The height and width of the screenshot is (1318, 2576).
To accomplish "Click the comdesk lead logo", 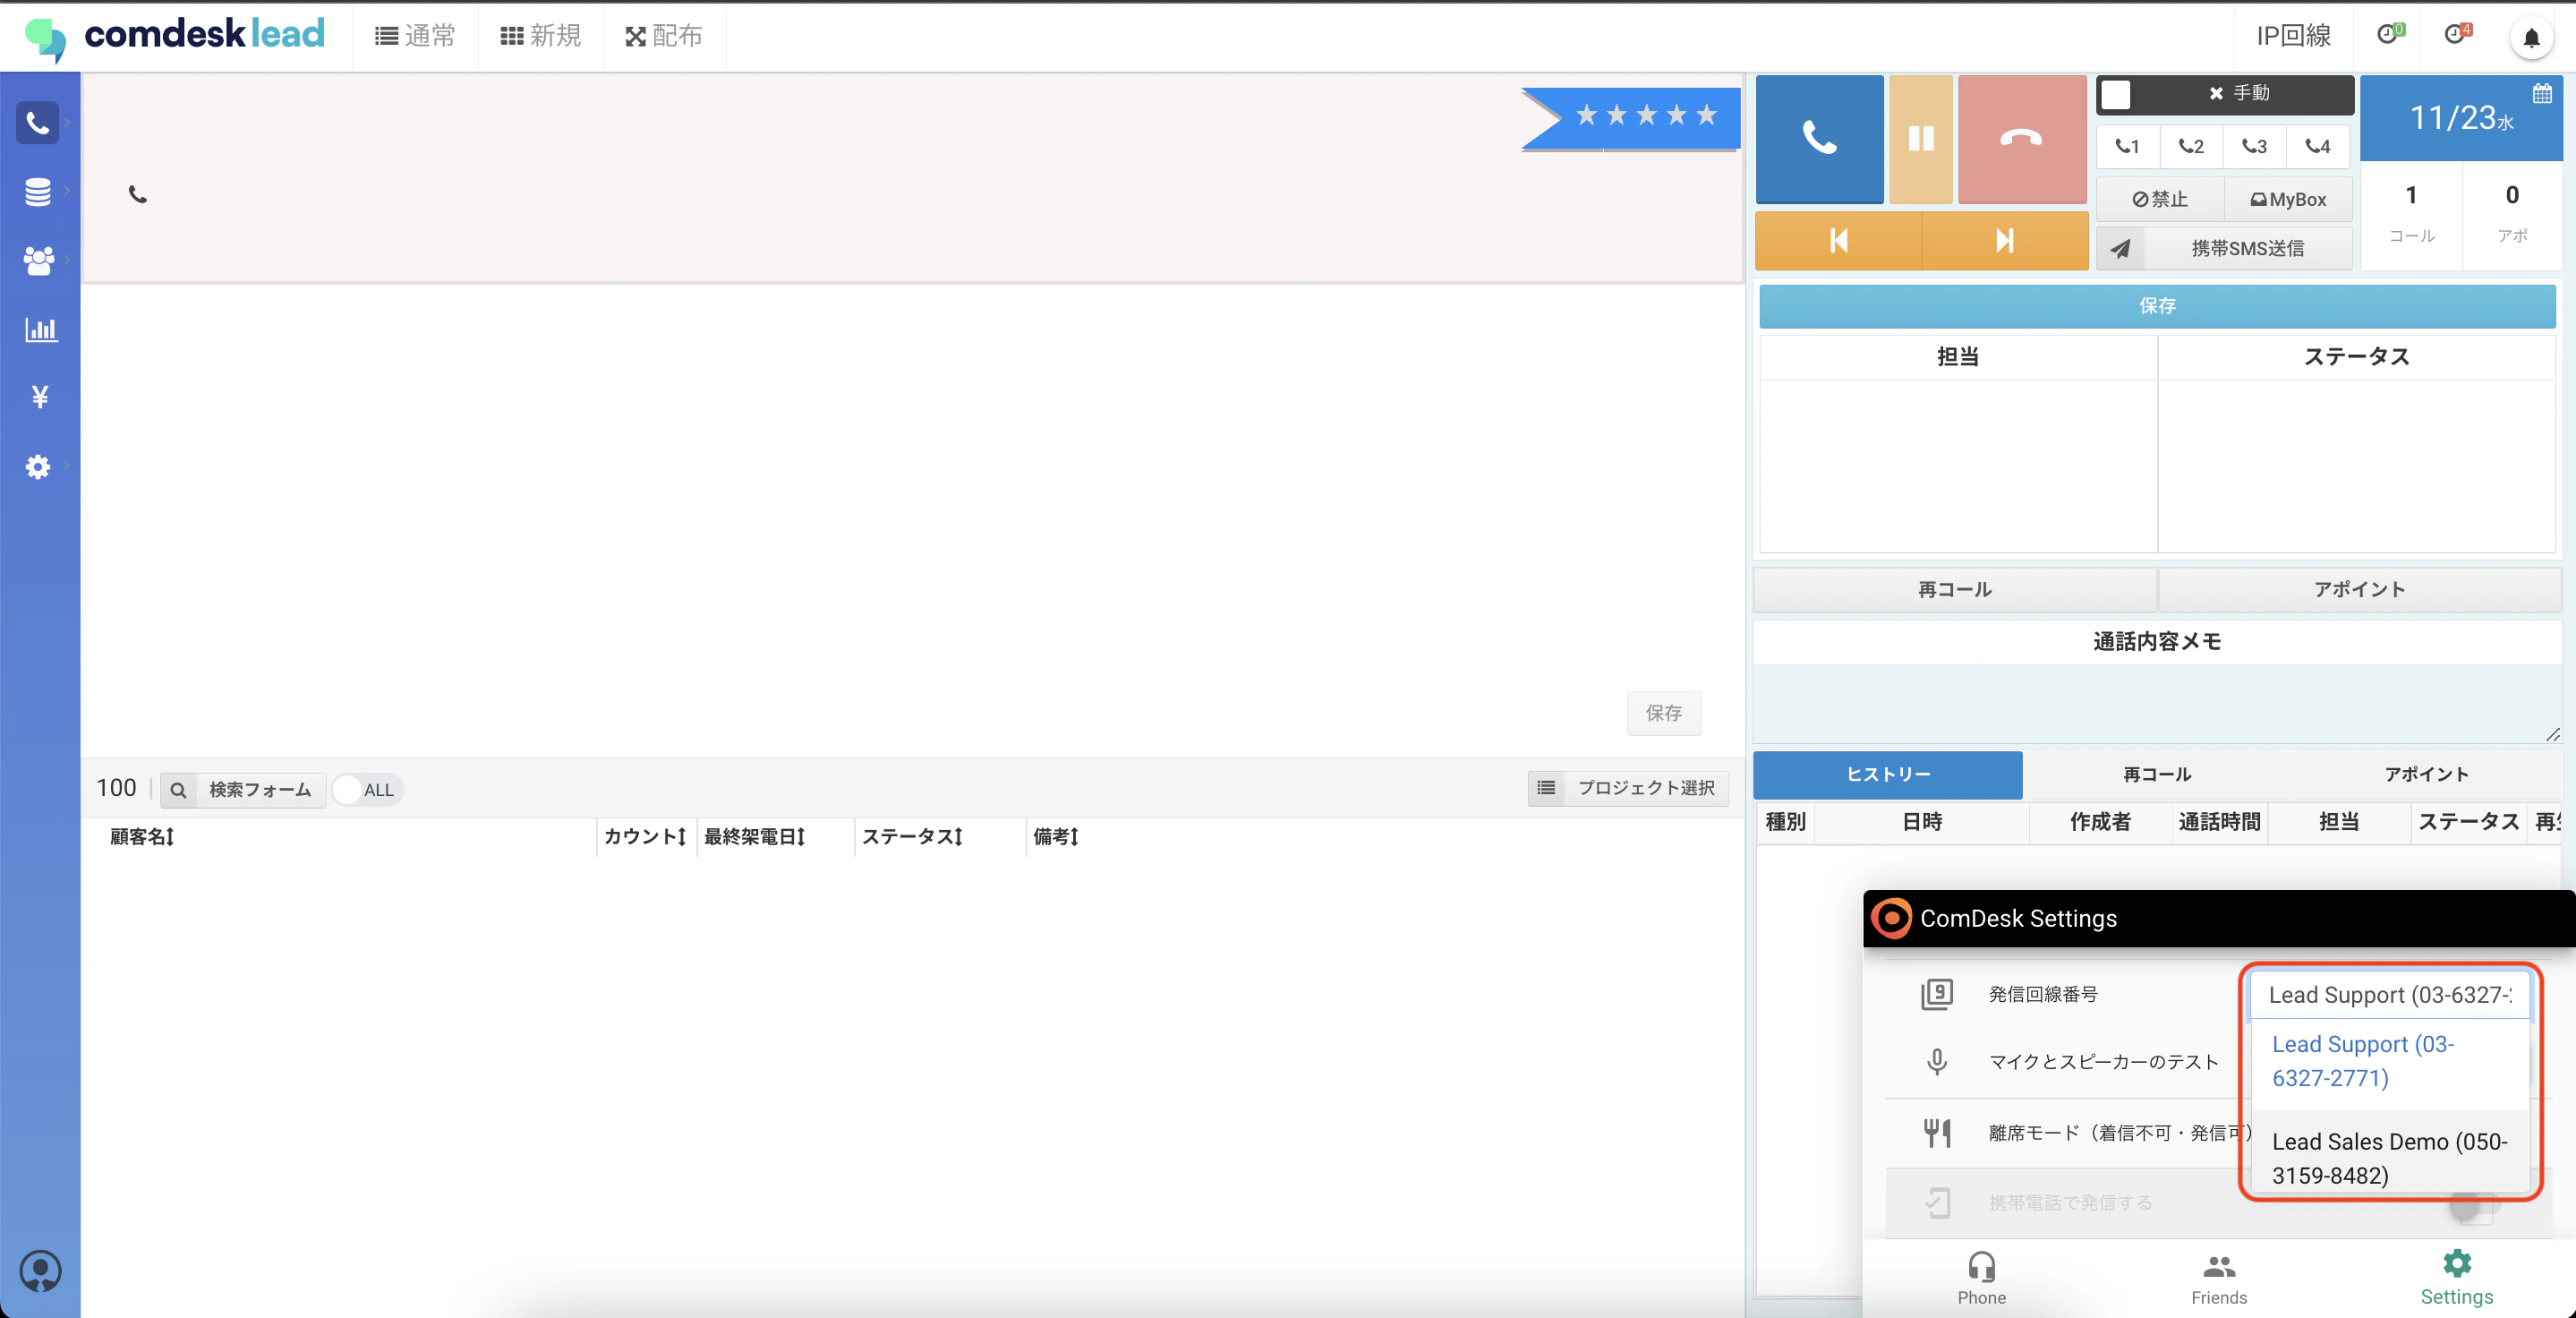I will point(175,36).
